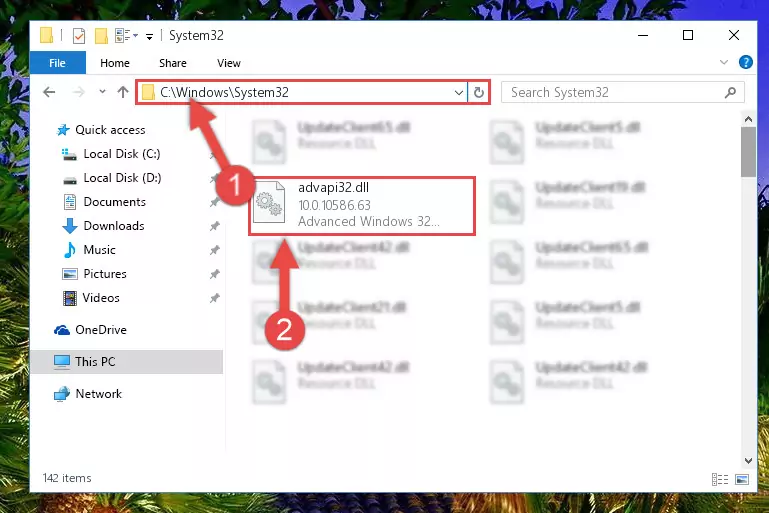This screenshot has width=769, height=513.
Task: Click the pin icon beside Music
Action: pyautogui.click(x=214, y=250)
